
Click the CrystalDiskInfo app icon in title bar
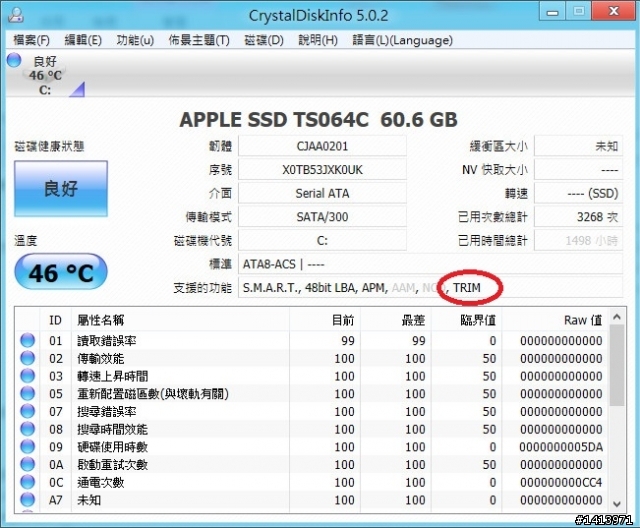(x=16, y=15)
